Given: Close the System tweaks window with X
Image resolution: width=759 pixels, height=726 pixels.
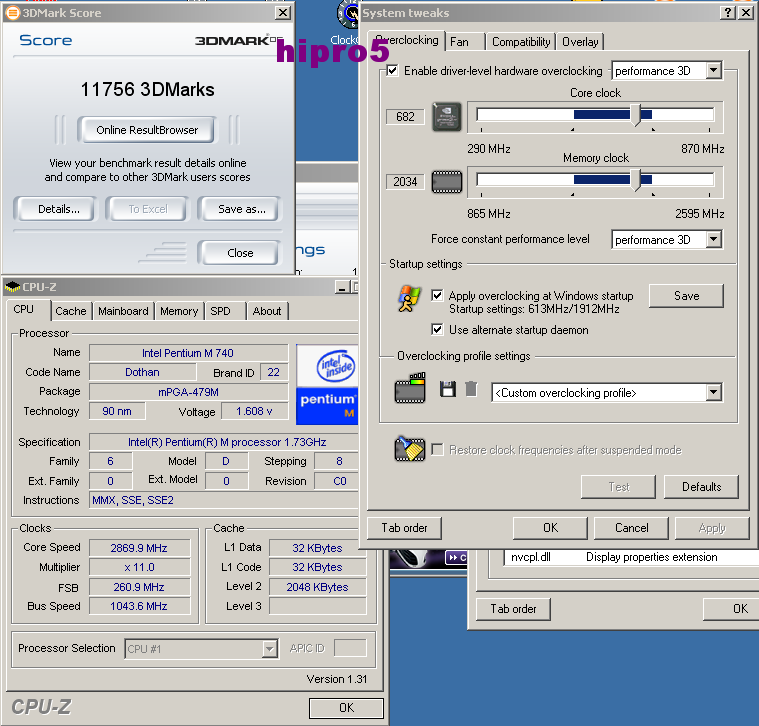Looking at the screenshot, I should pos(746,13).
